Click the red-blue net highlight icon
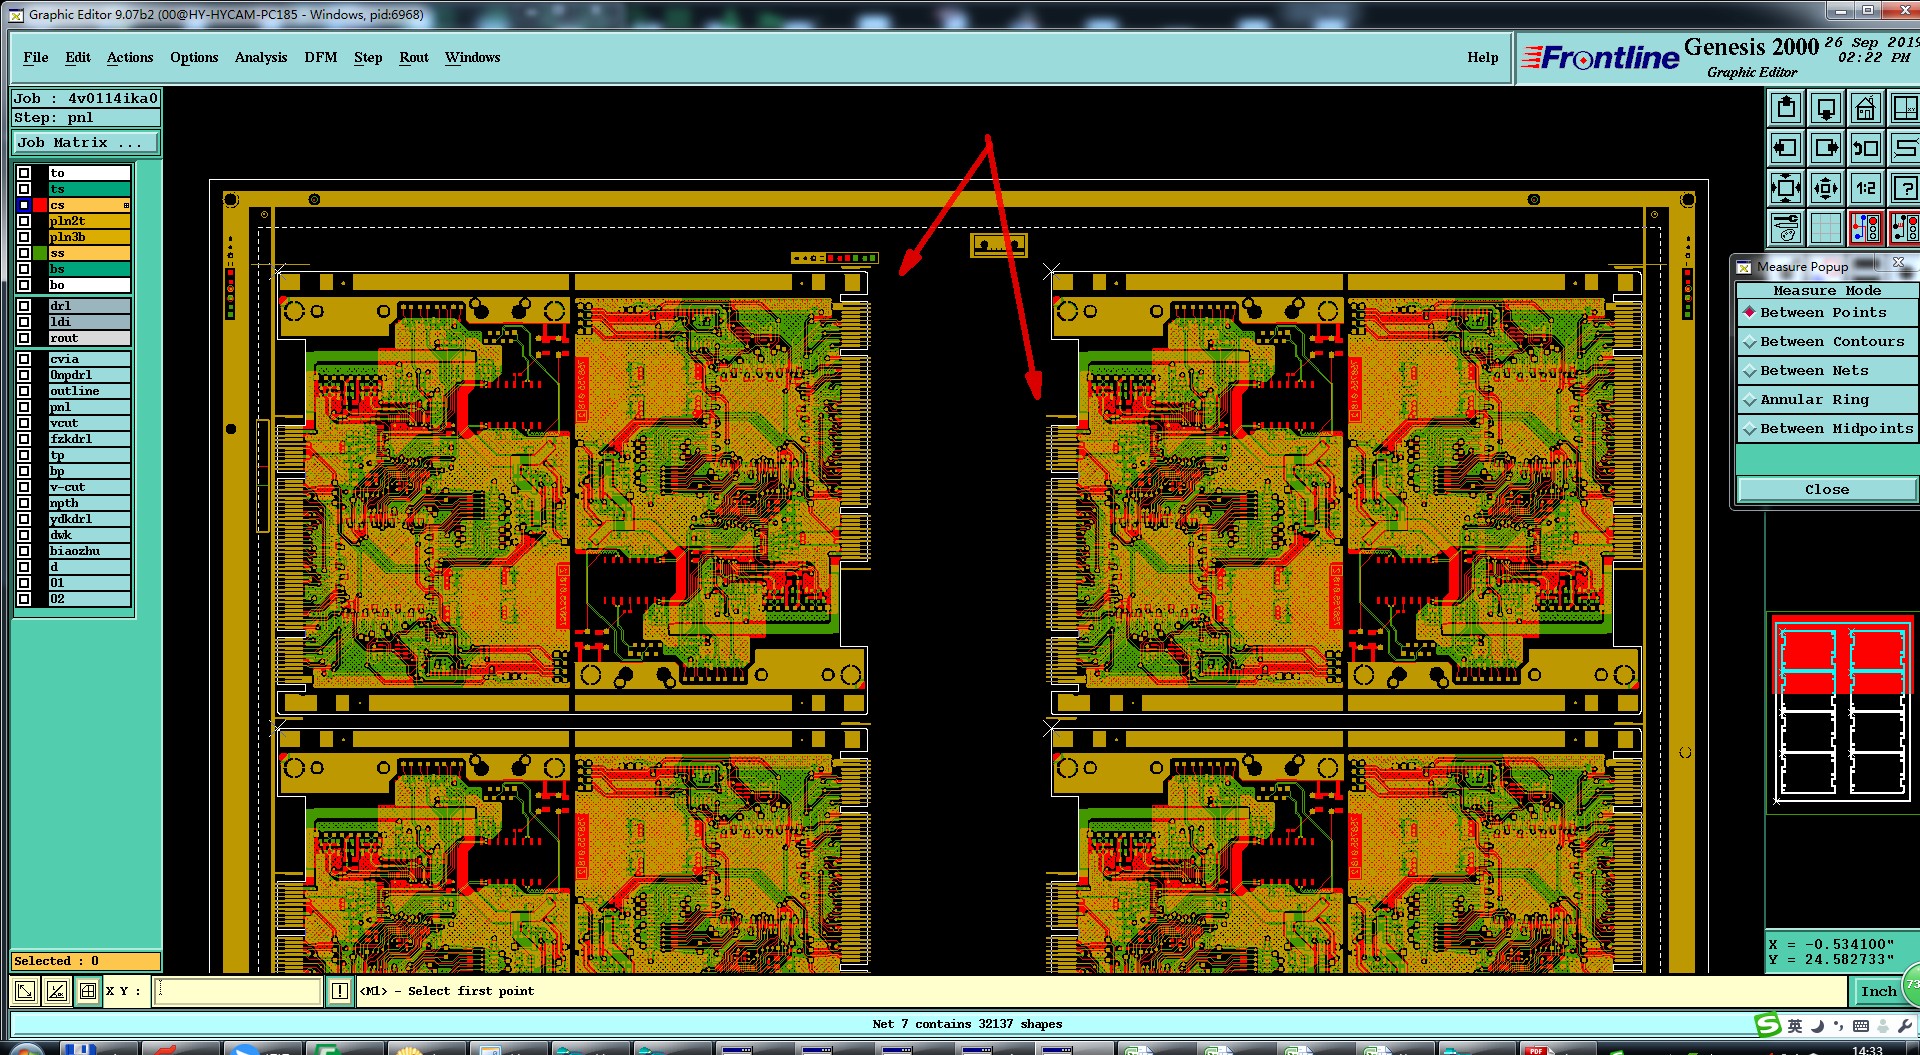The image size is (1920, 1055). (x=1866, y=228)
